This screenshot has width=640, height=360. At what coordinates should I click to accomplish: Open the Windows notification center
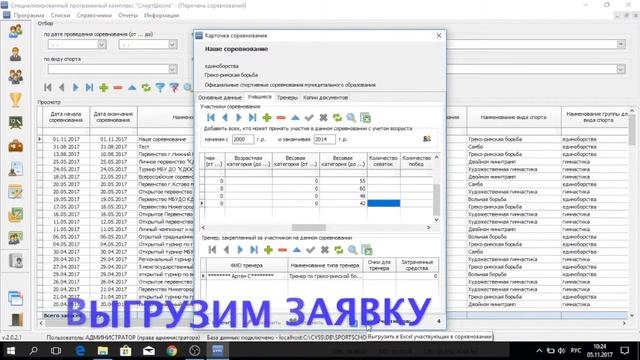click(x=625, y=351)
